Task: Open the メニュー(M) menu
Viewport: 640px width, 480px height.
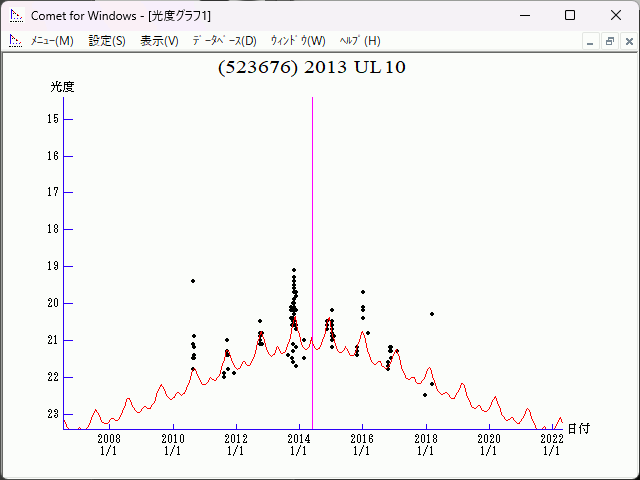Action: pyautogui.click(x=52, y=41)
